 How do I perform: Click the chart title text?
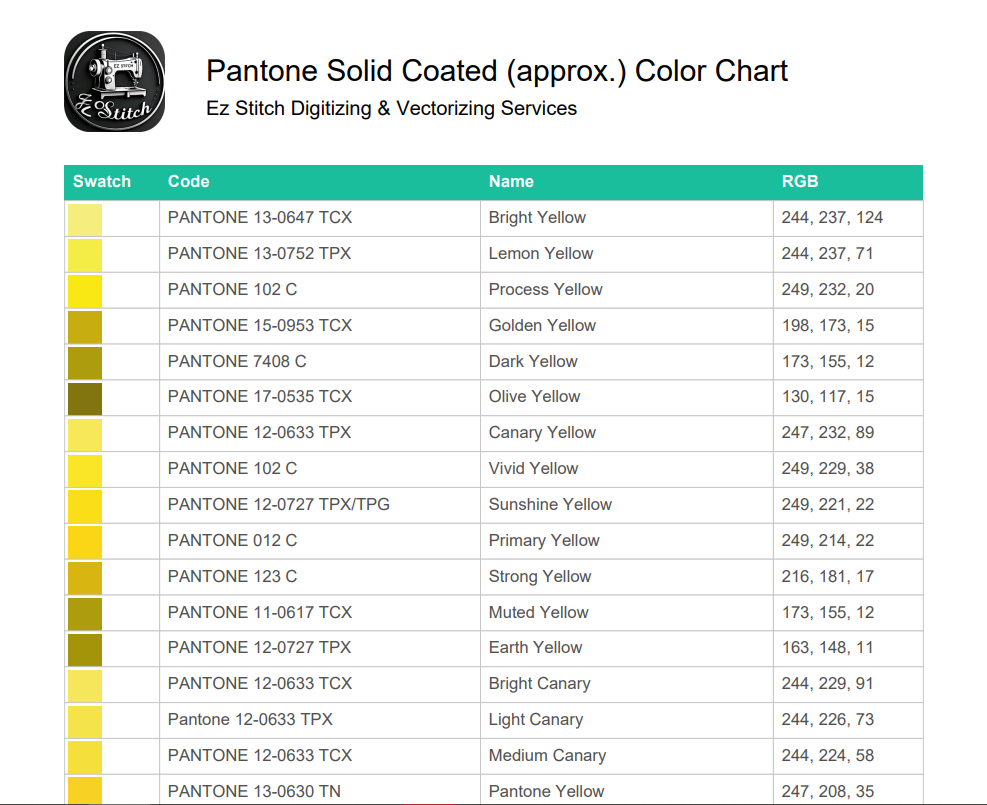(x=496, y=71)
